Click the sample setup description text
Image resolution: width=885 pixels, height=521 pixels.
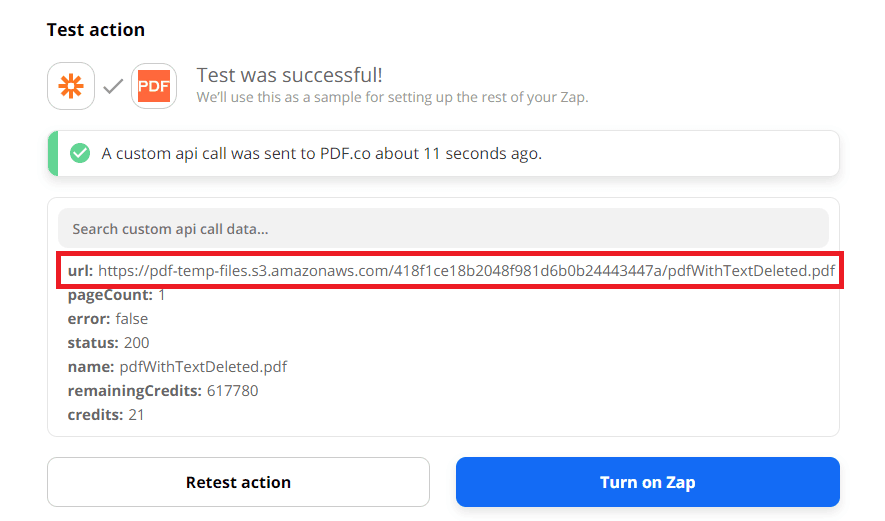(392, 98)
